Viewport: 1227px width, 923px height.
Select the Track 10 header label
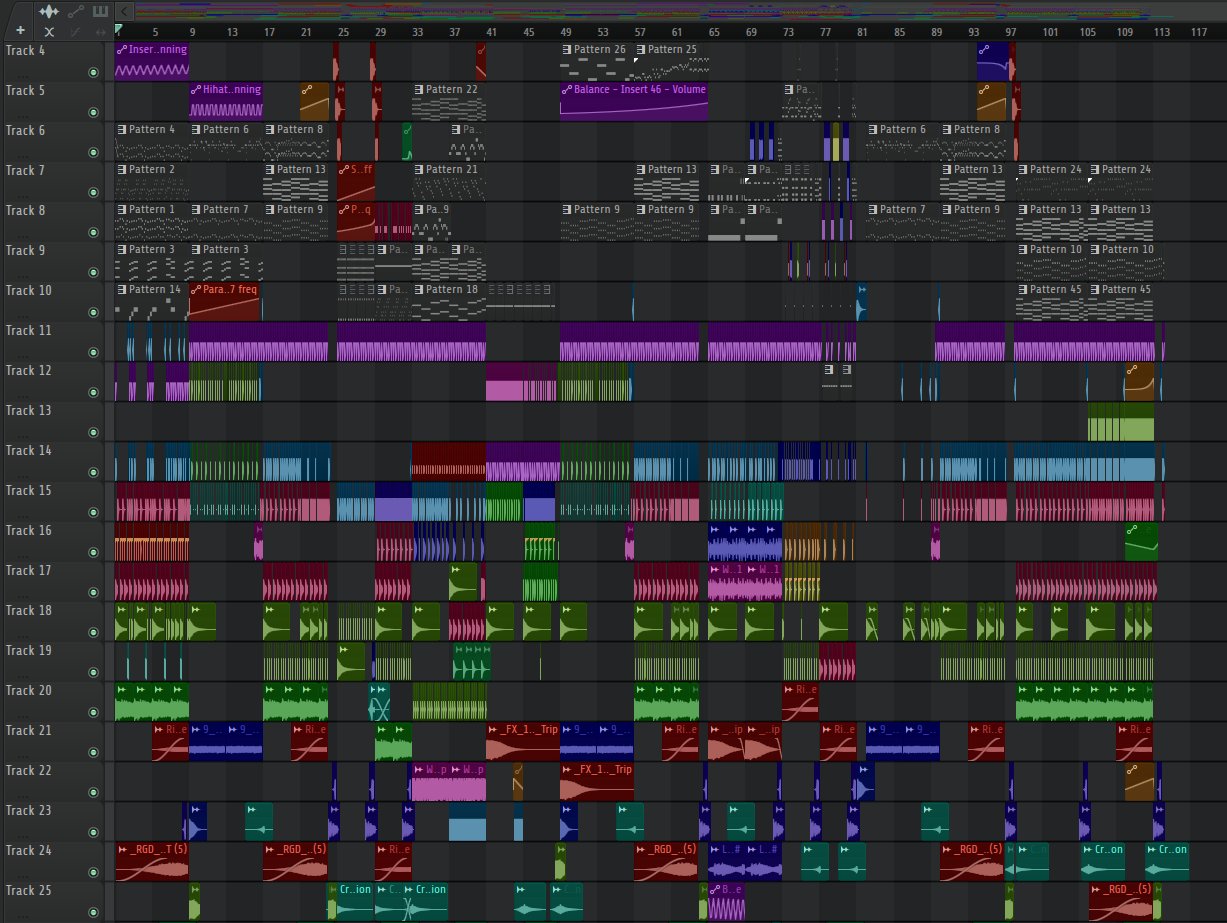[29, 290]
